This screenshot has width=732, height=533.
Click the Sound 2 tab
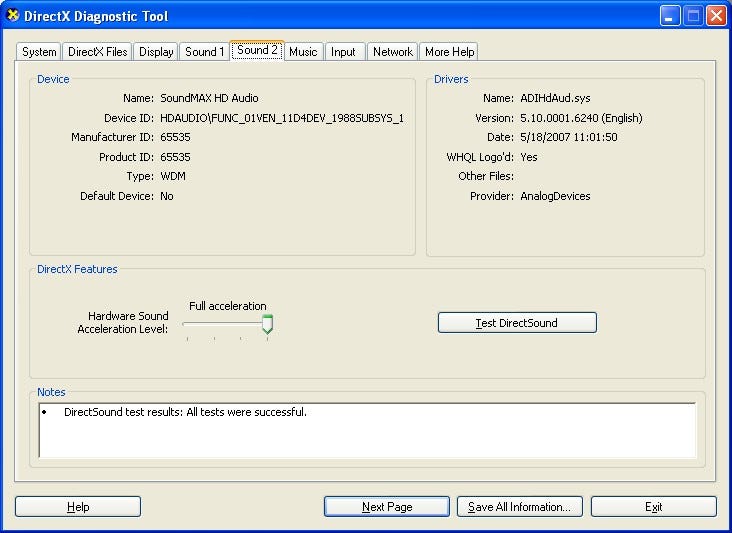coord(257,50)
